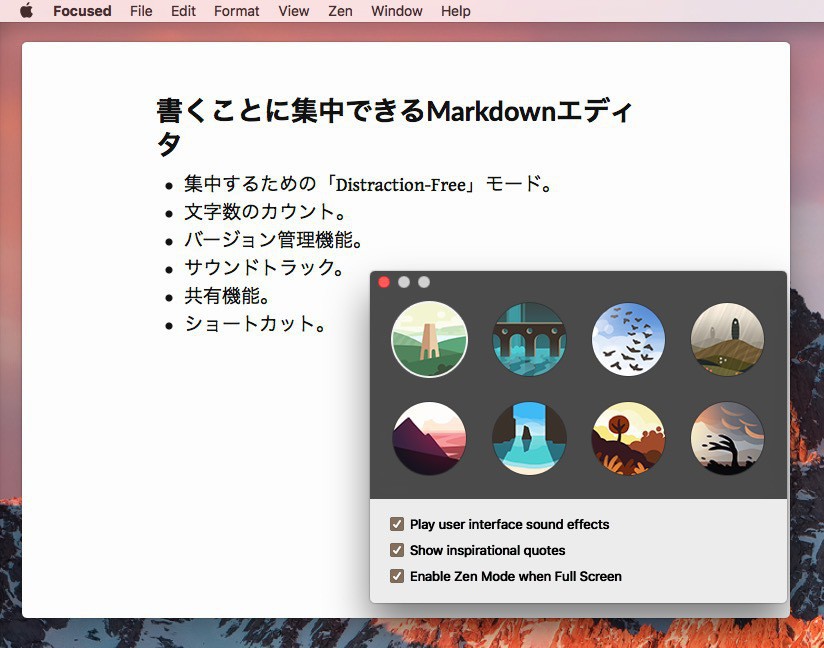Close the soundtrack preferences panel
This screenshot has width=824, height=648.
click(384, 282)
